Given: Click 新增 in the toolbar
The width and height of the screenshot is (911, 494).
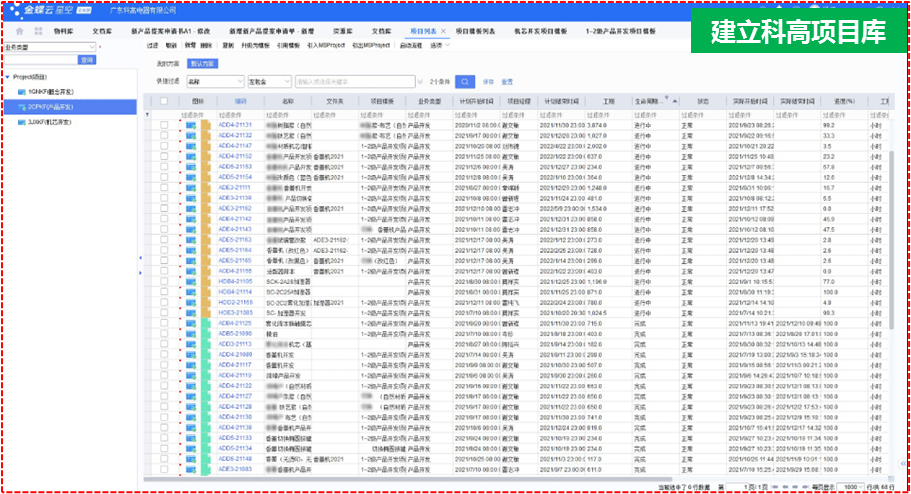Looking at the screenshot, I should coord(190,45).
